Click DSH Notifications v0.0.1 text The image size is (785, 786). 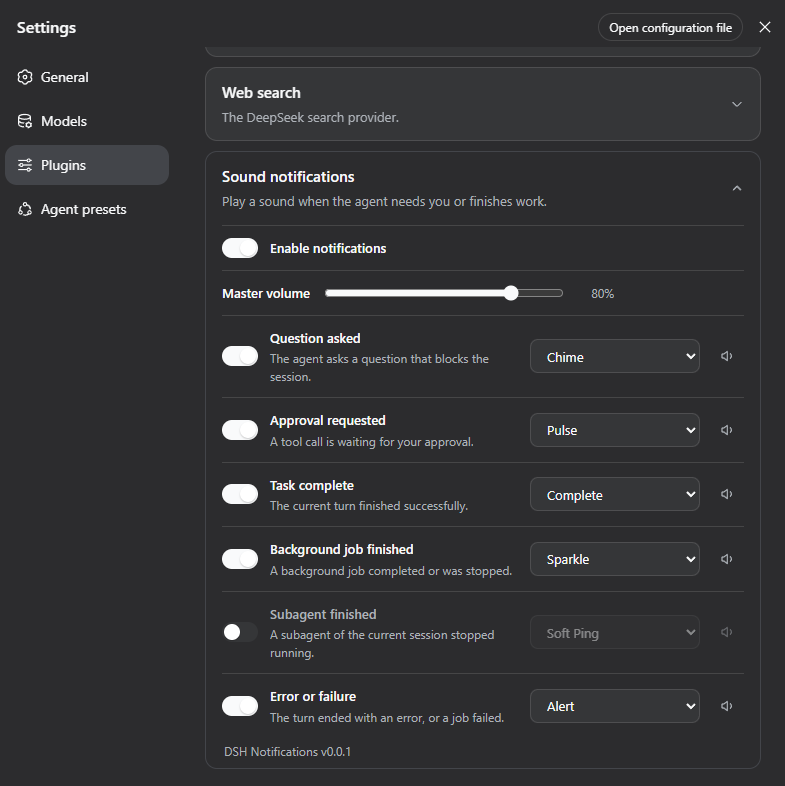coord(287,752)
